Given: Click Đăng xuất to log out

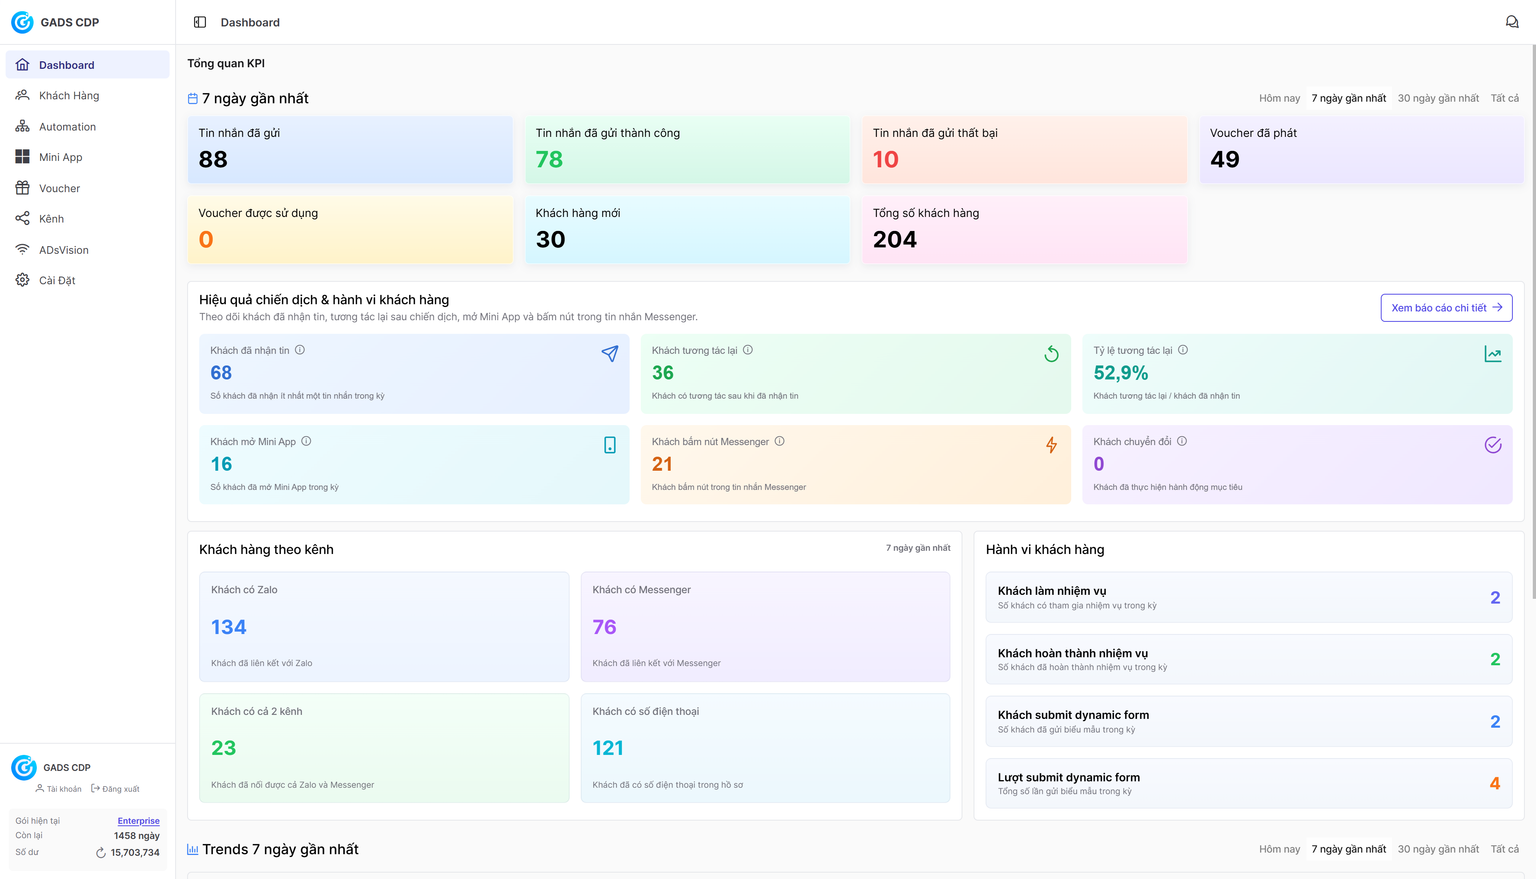Looking at the screenshot, I should [115, 789].
